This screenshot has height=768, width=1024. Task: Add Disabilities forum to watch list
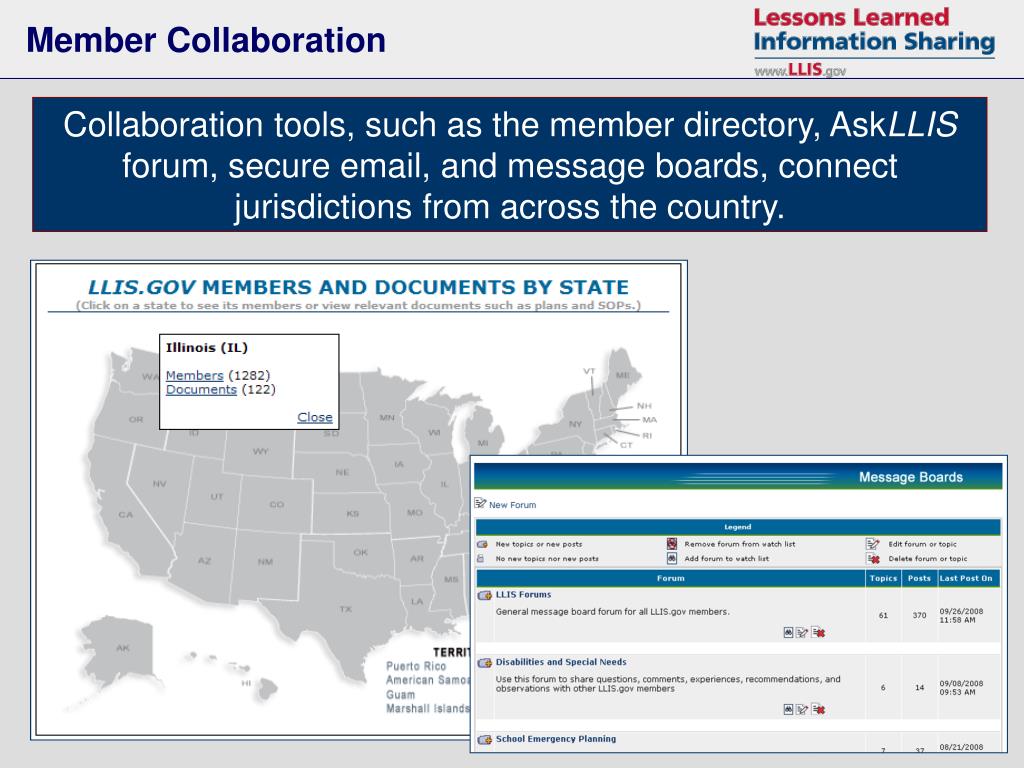point(788,709)
